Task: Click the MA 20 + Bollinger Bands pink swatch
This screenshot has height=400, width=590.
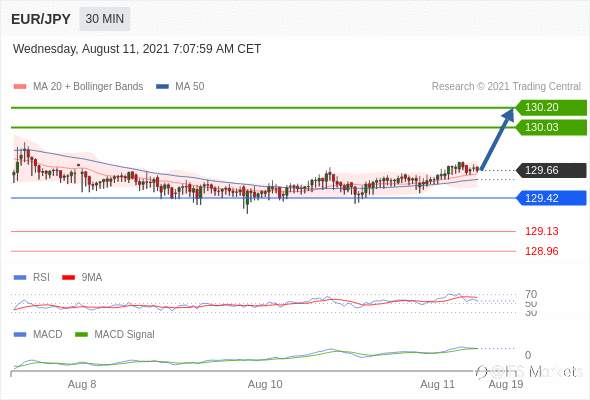Action: point(20,87)
